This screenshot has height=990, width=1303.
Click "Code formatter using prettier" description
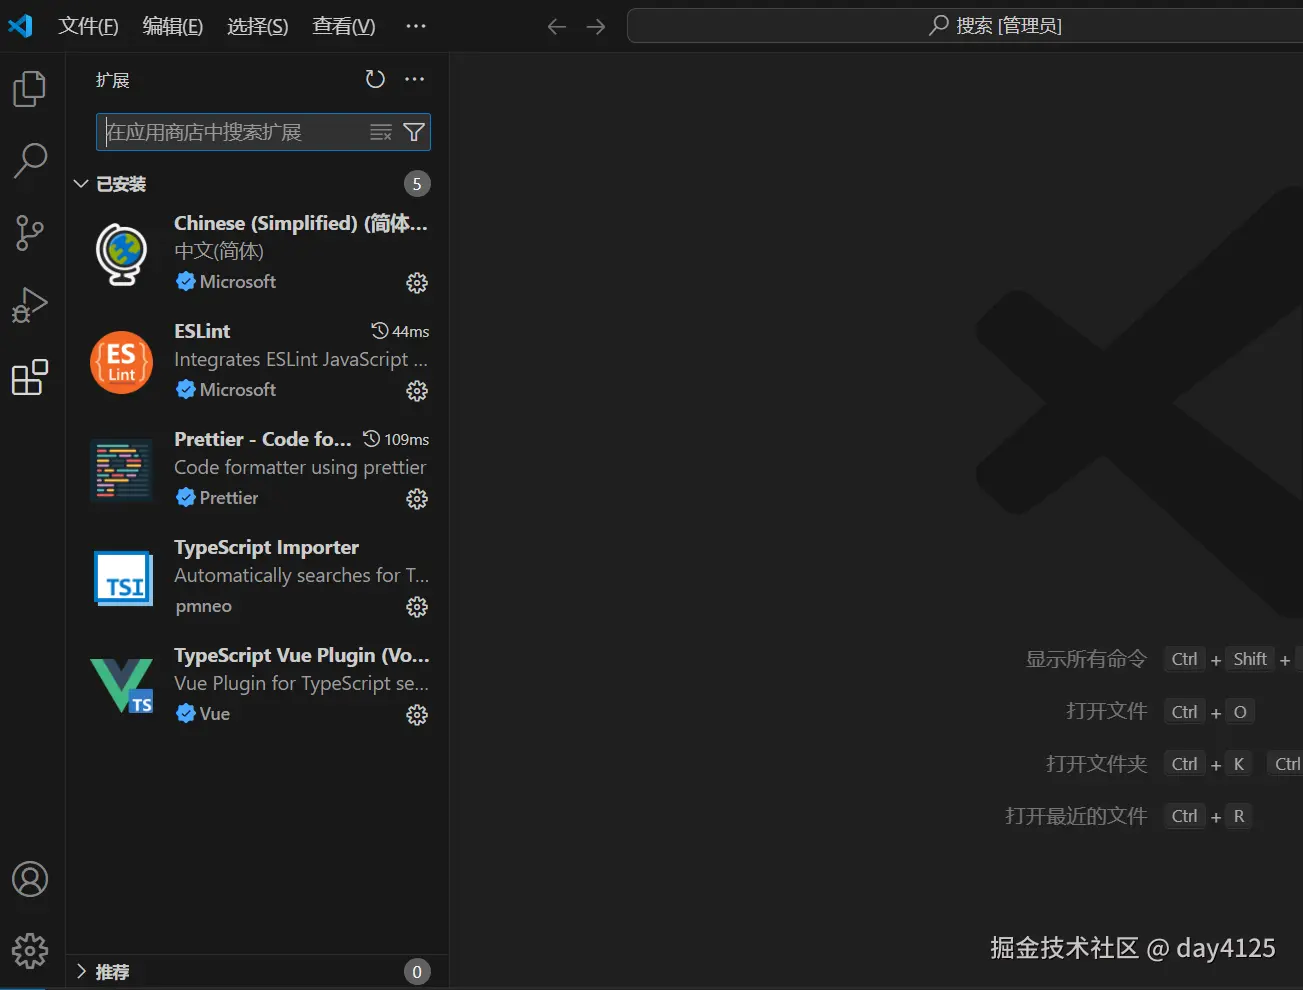[x=300, y=467]
